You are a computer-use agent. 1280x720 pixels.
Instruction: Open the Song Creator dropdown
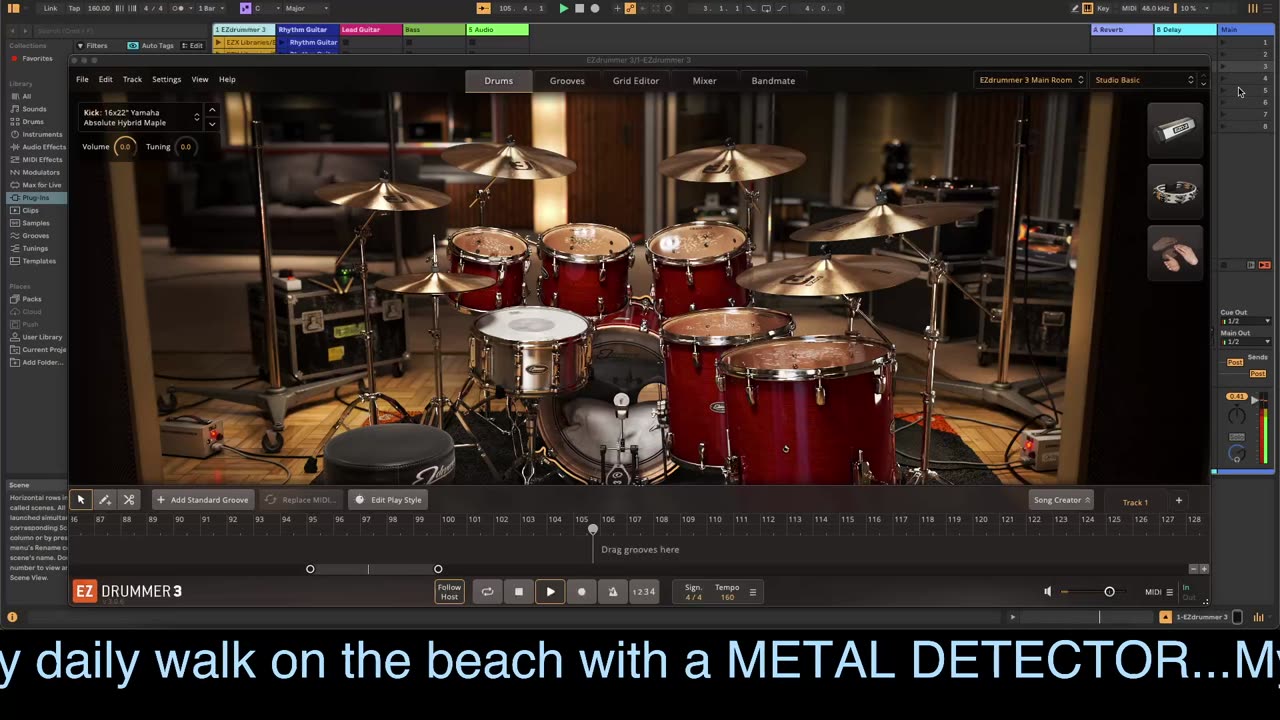[x=1062, y=500]
